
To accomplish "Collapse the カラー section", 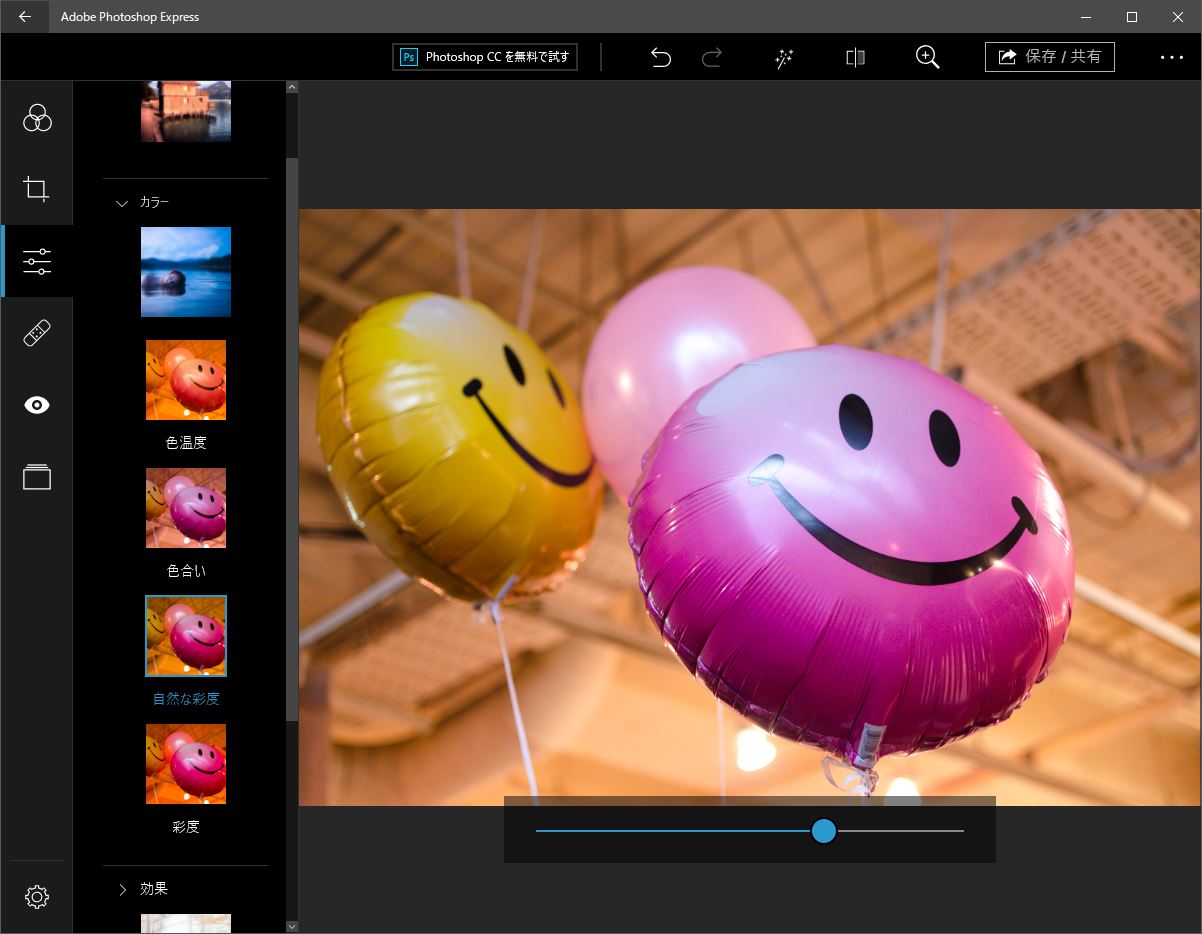I will click(123, 203).
